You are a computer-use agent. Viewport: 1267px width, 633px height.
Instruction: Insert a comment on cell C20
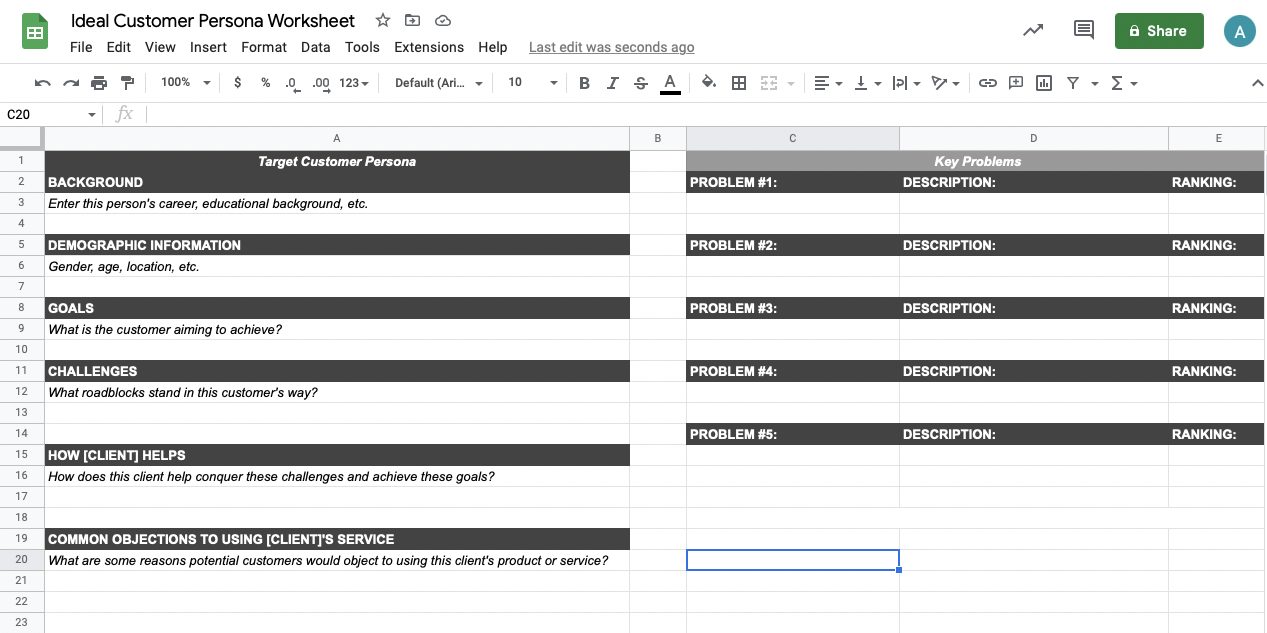point(1015,83)
